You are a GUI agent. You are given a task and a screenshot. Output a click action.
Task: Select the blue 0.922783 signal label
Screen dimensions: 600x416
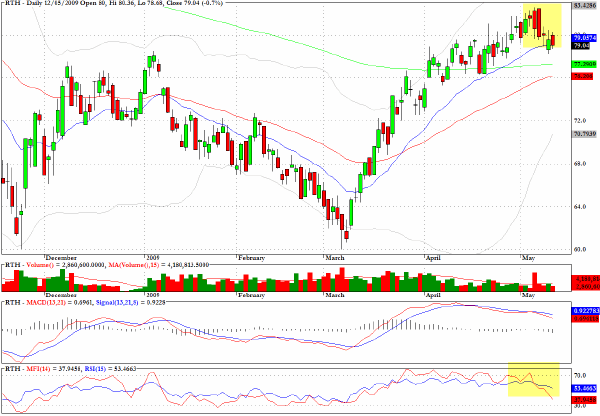tap(585, 311)
